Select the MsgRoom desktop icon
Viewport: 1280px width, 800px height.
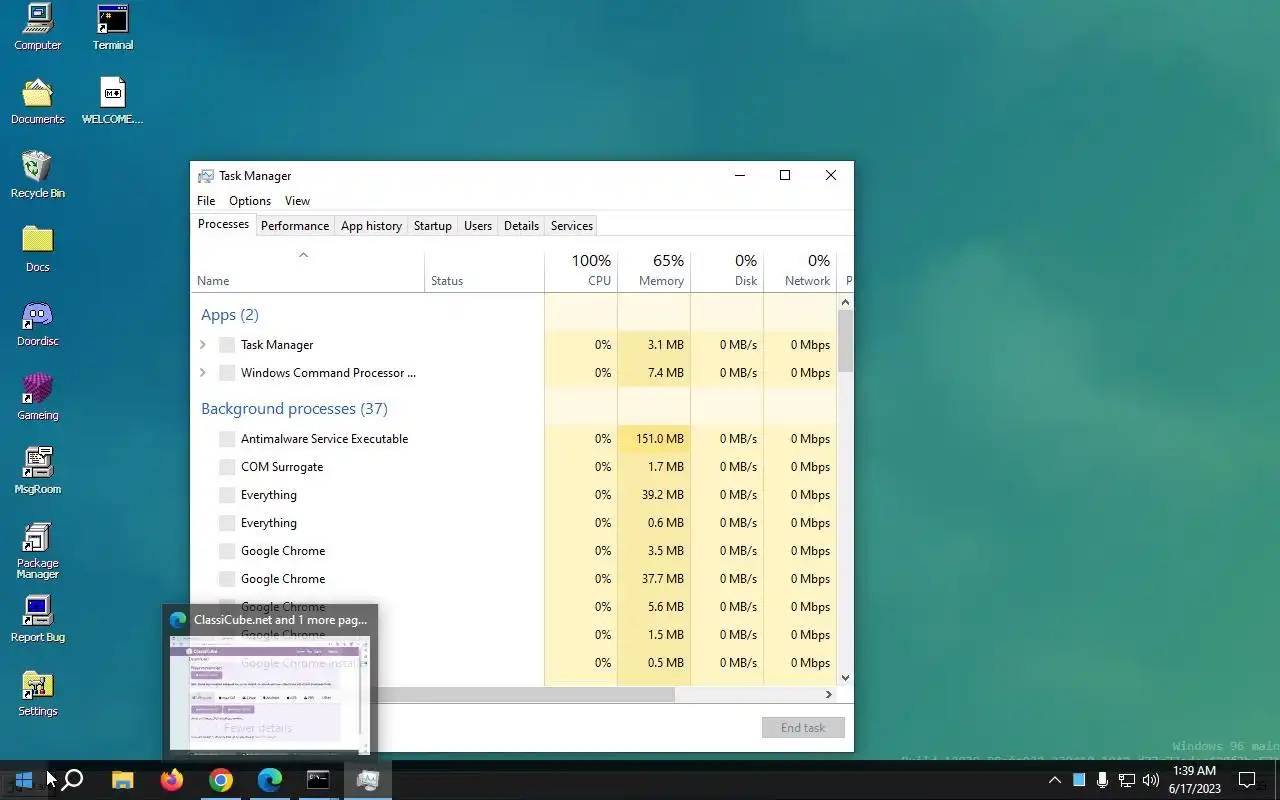point(37,471)
